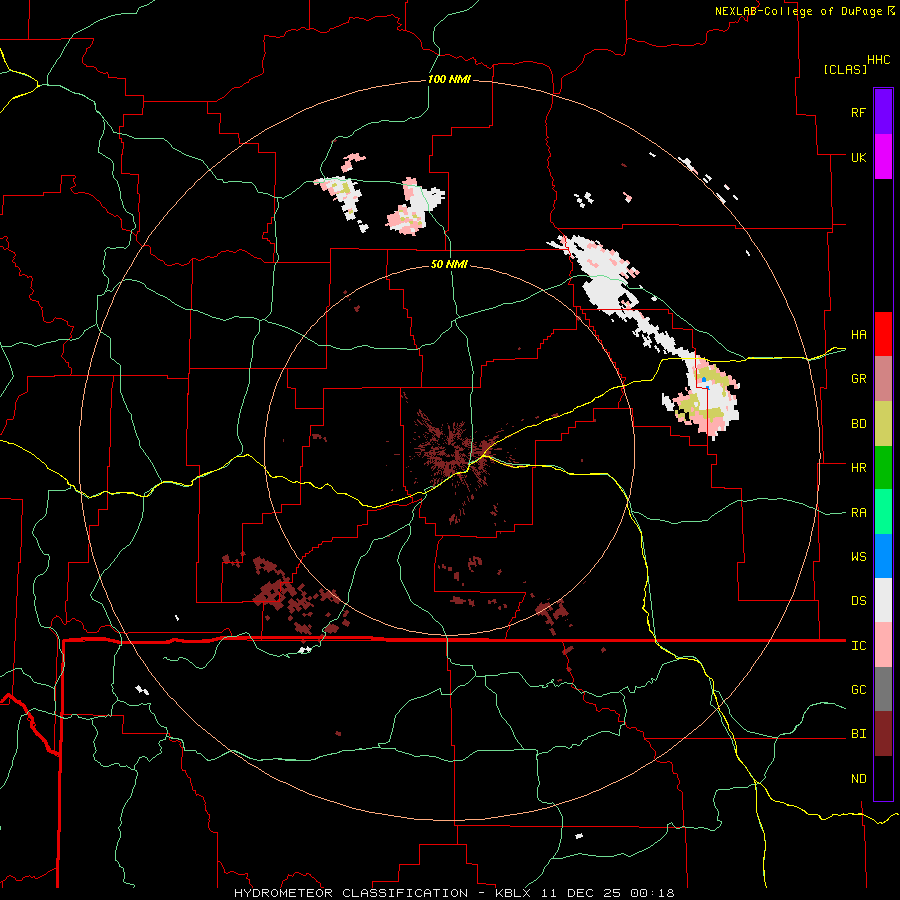
Task: Click the GR label in legend
Action: [x=858, y=379]
